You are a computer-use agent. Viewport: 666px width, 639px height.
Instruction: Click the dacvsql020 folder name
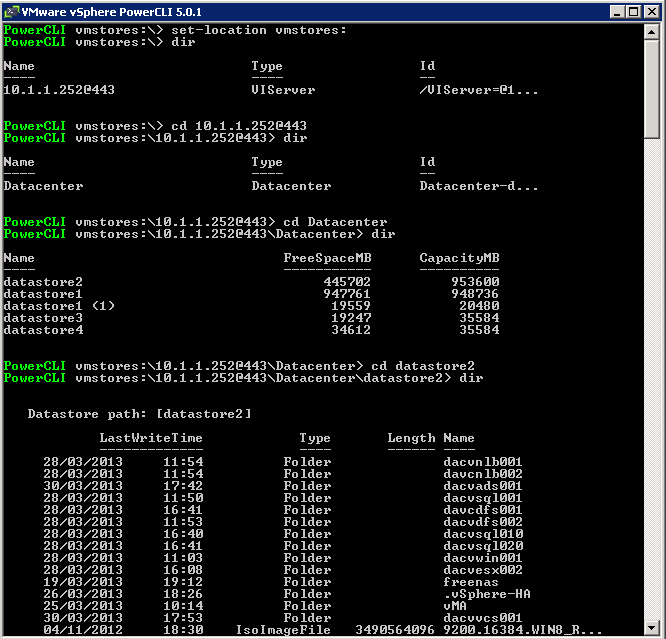483,546
